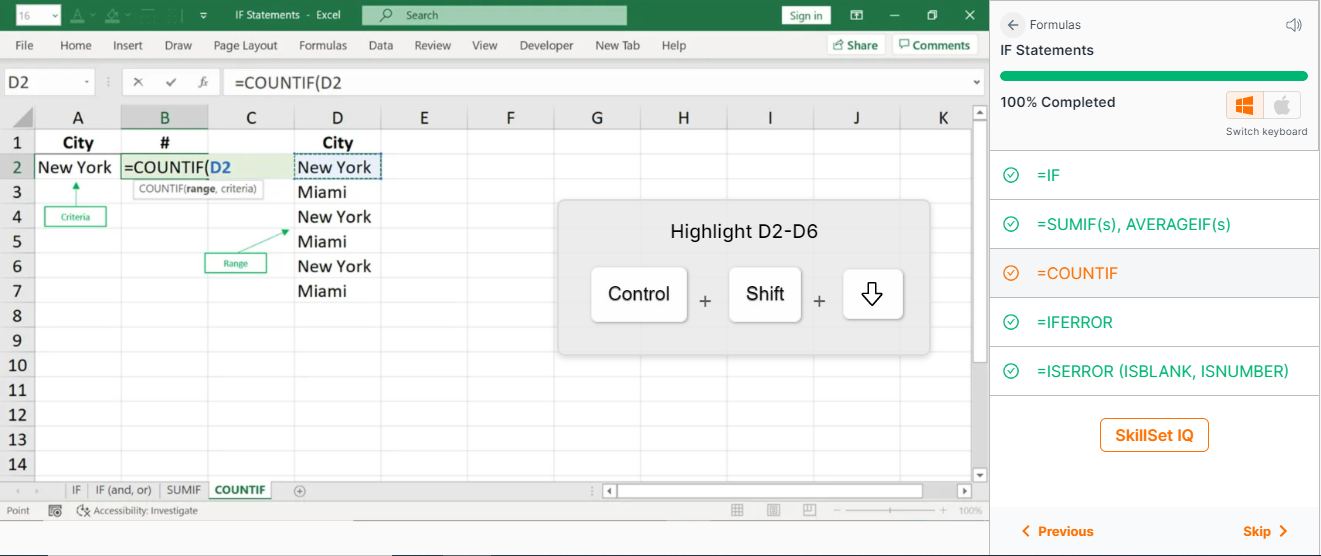
Task: Click the horizontal scrollbar right arrow
Action: pos(964,491)
